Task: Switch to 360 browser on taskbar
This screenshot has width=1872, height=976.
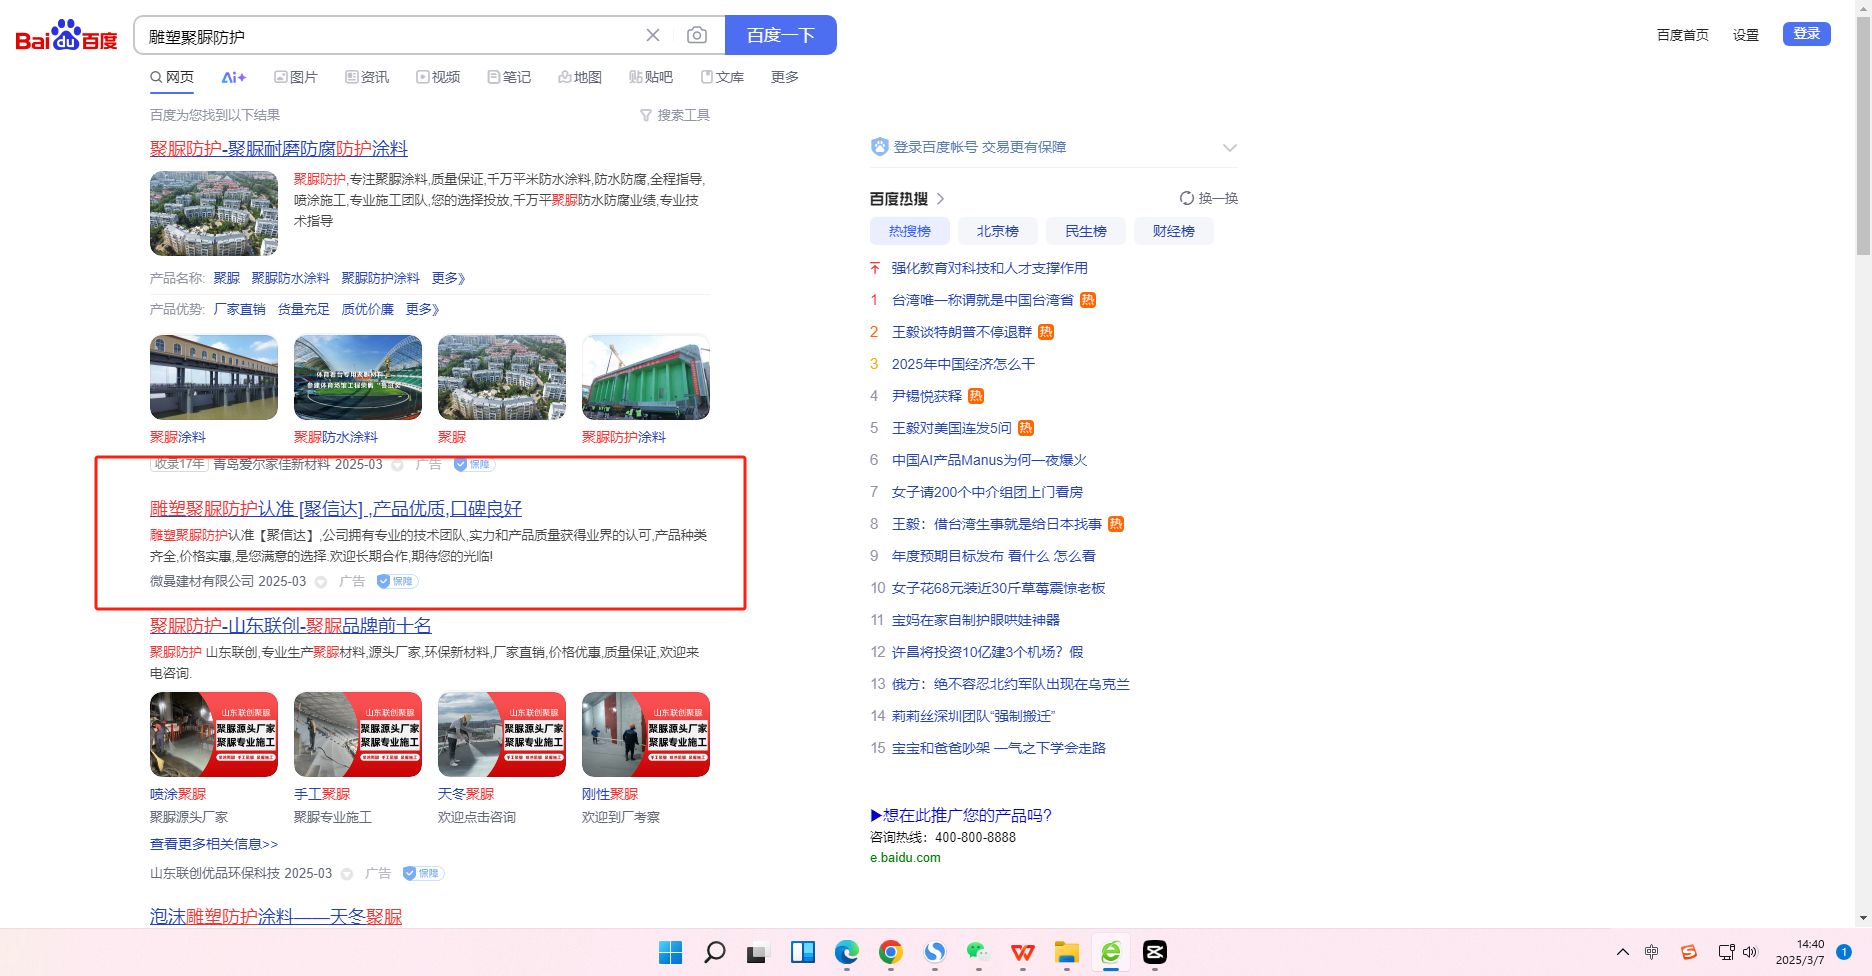Action: click(x=1111, y=952)
